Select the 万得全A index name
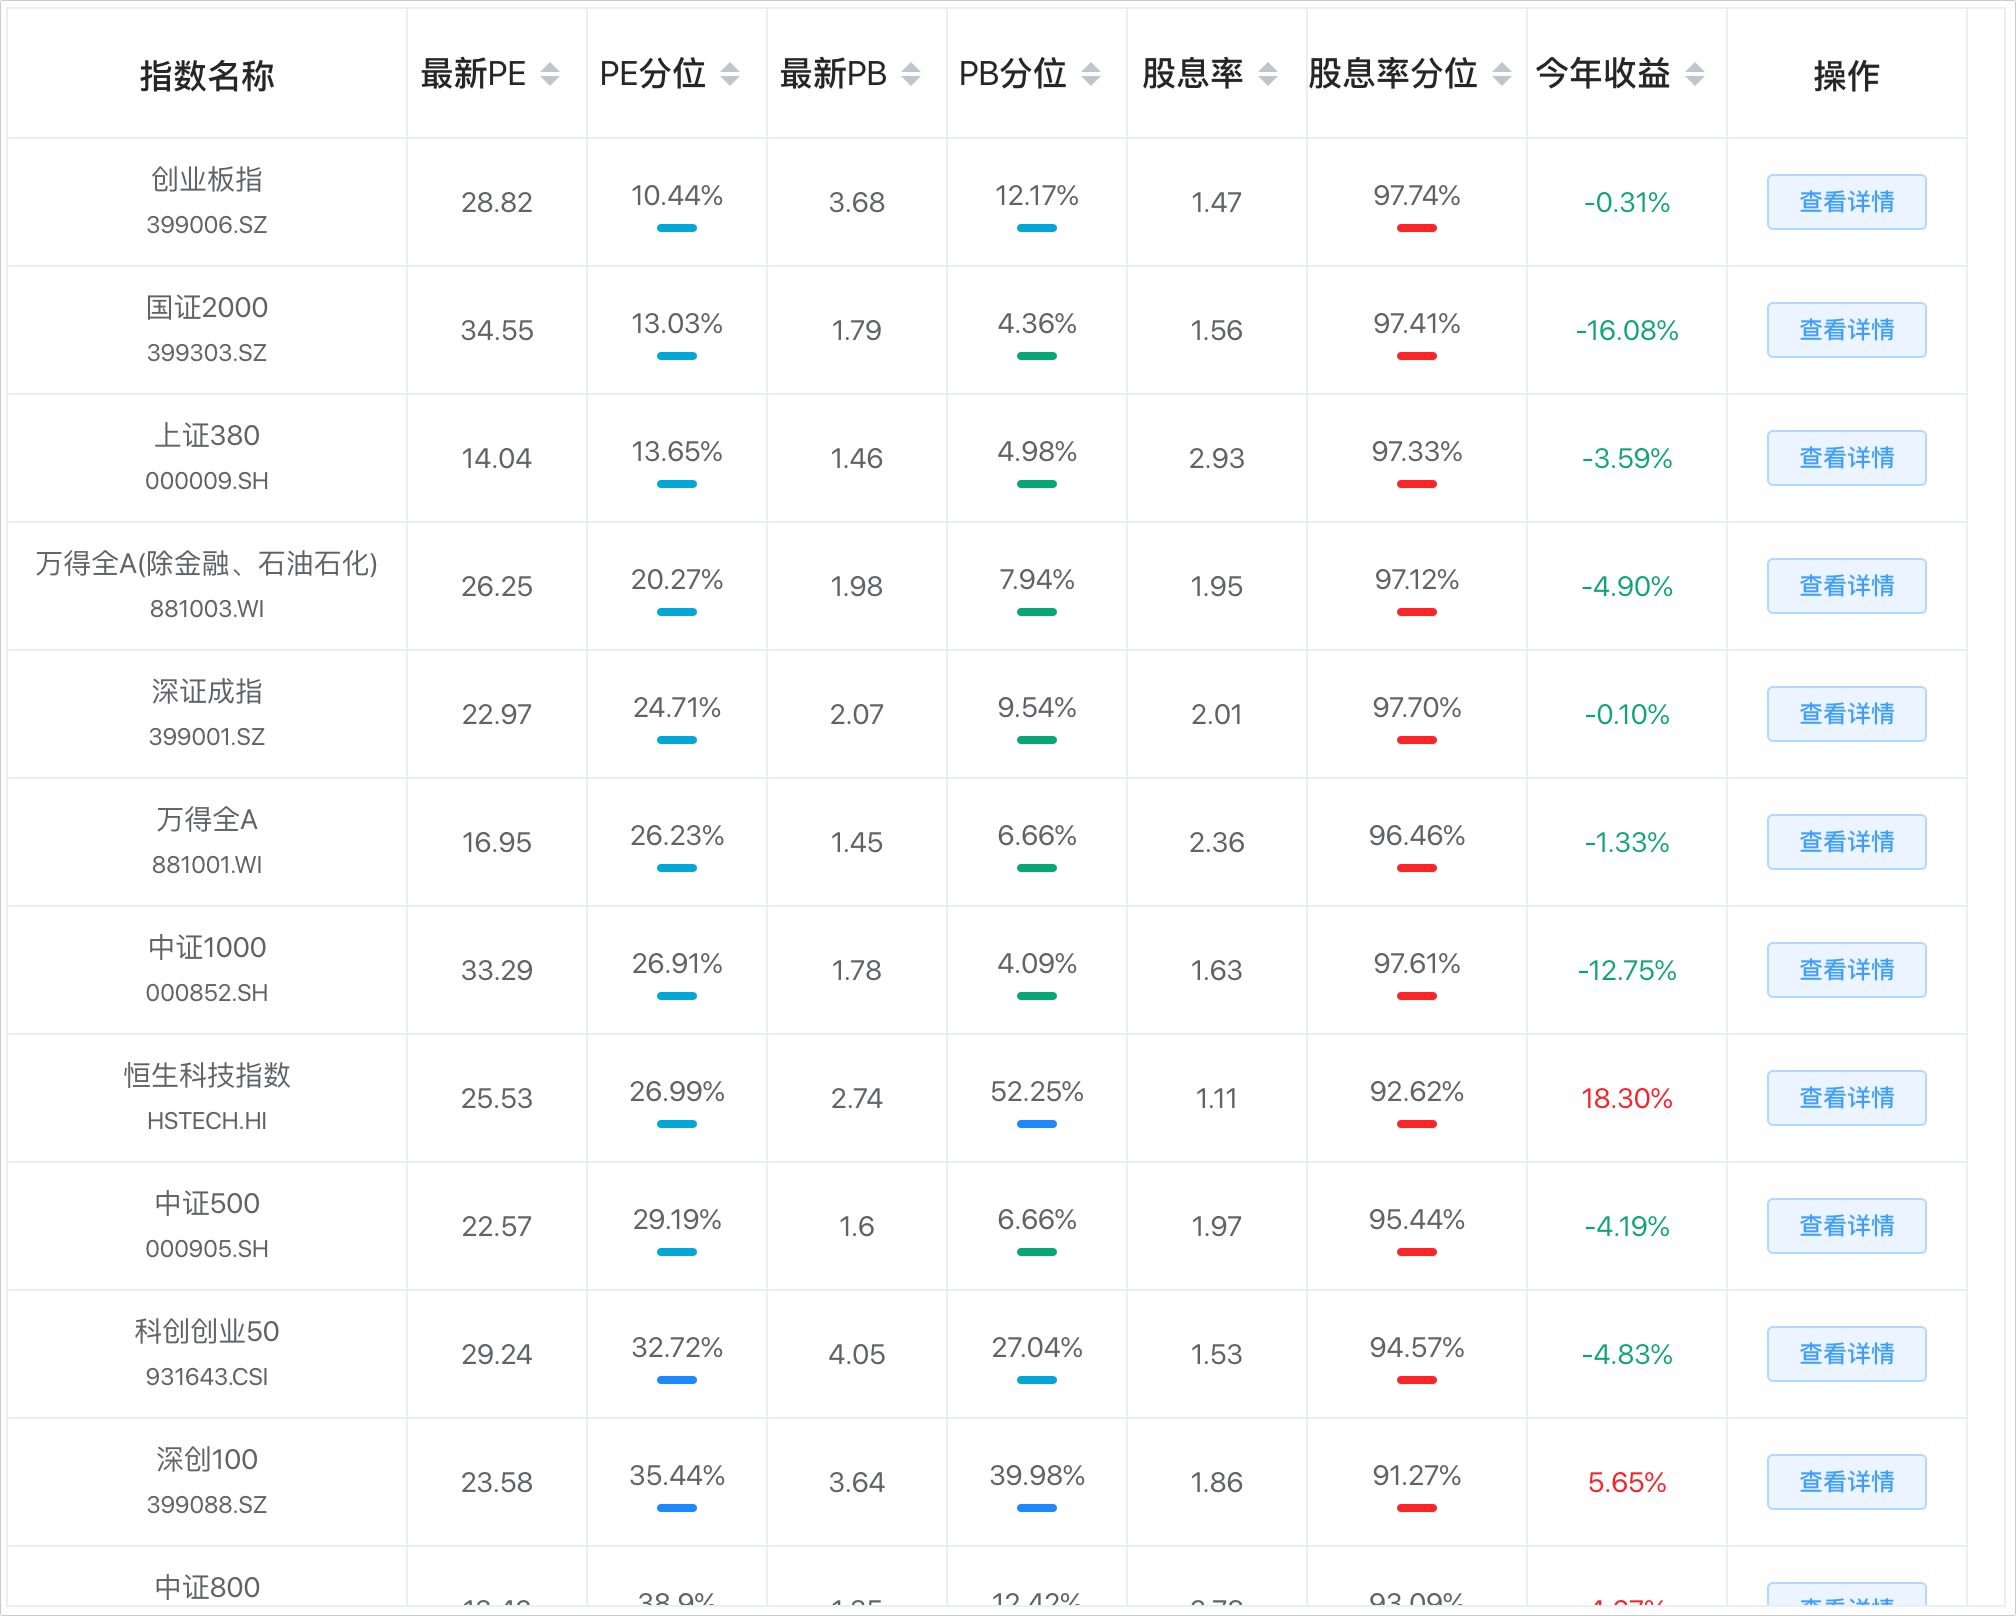This screenshot has height=1616, width=2016. pos(207,820)
